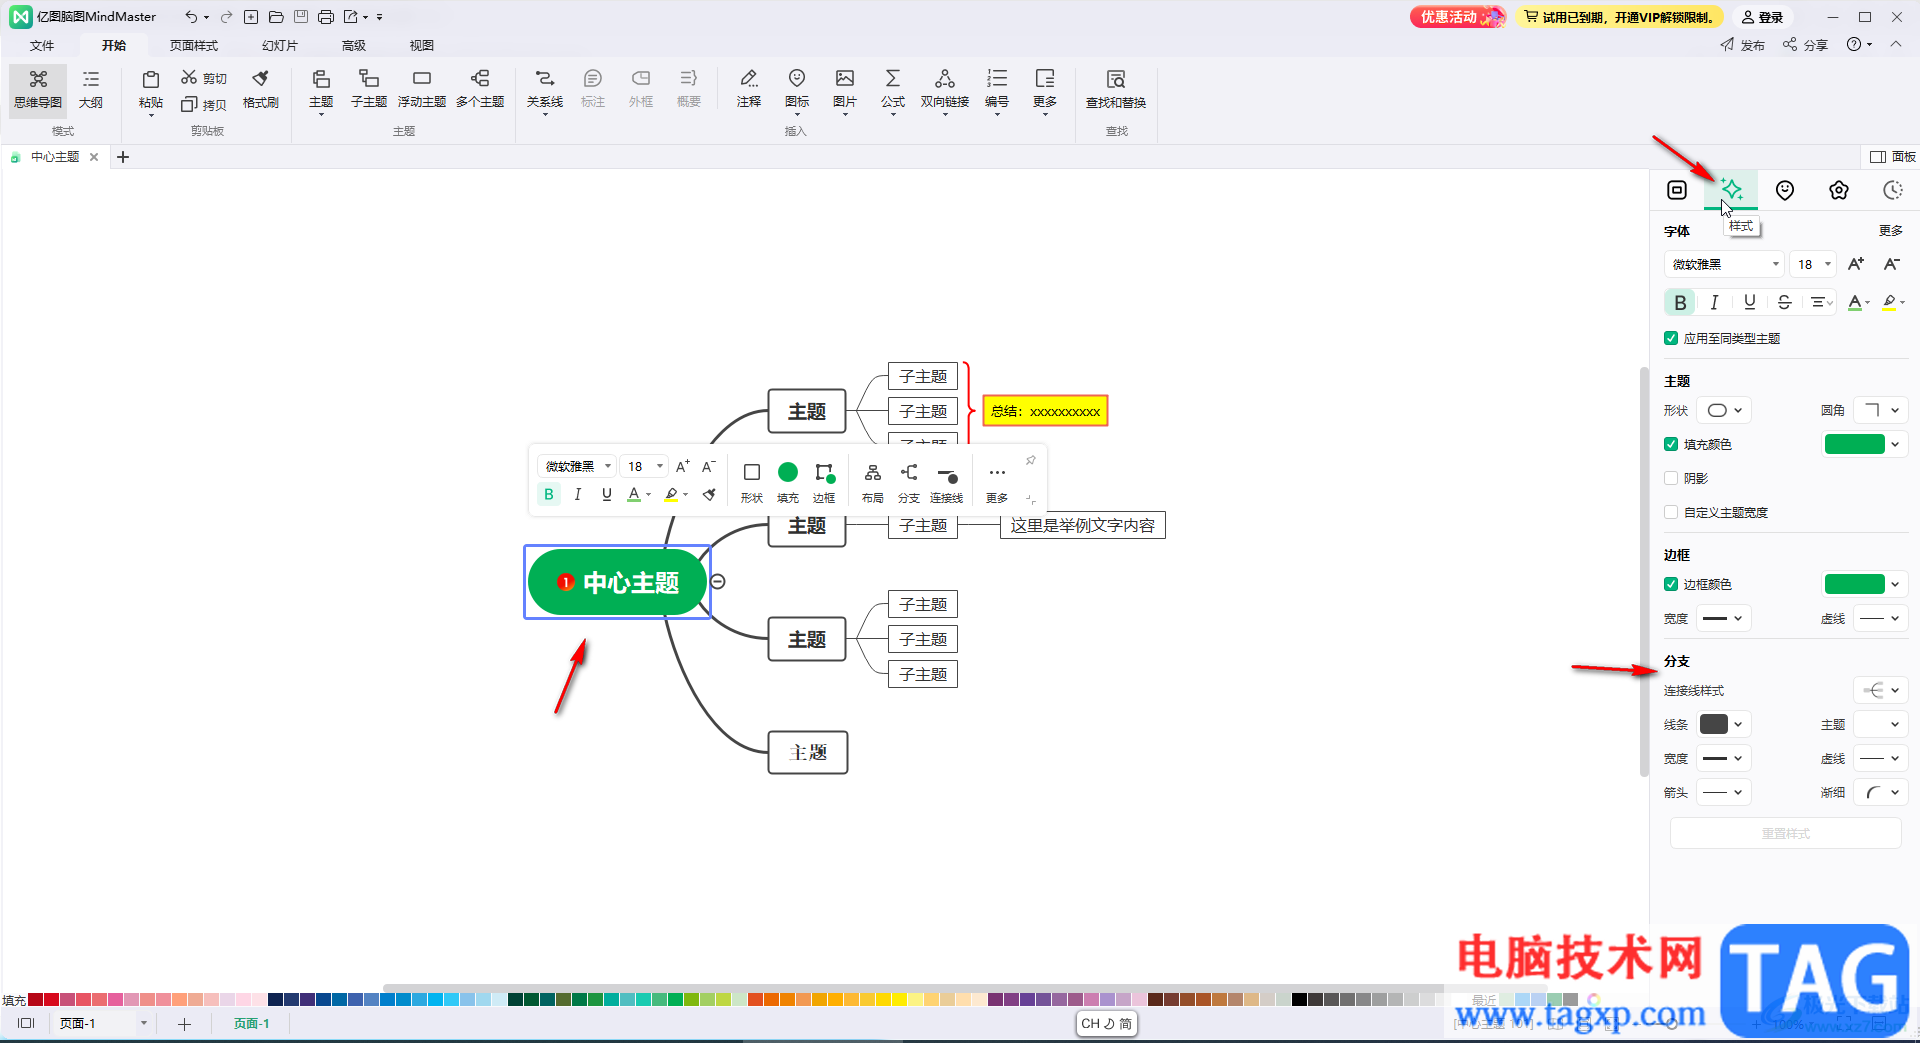Viewport: 1920px width, 1043px height.
Task: Open the history clock panel tab
Action: pos(1892,190)
